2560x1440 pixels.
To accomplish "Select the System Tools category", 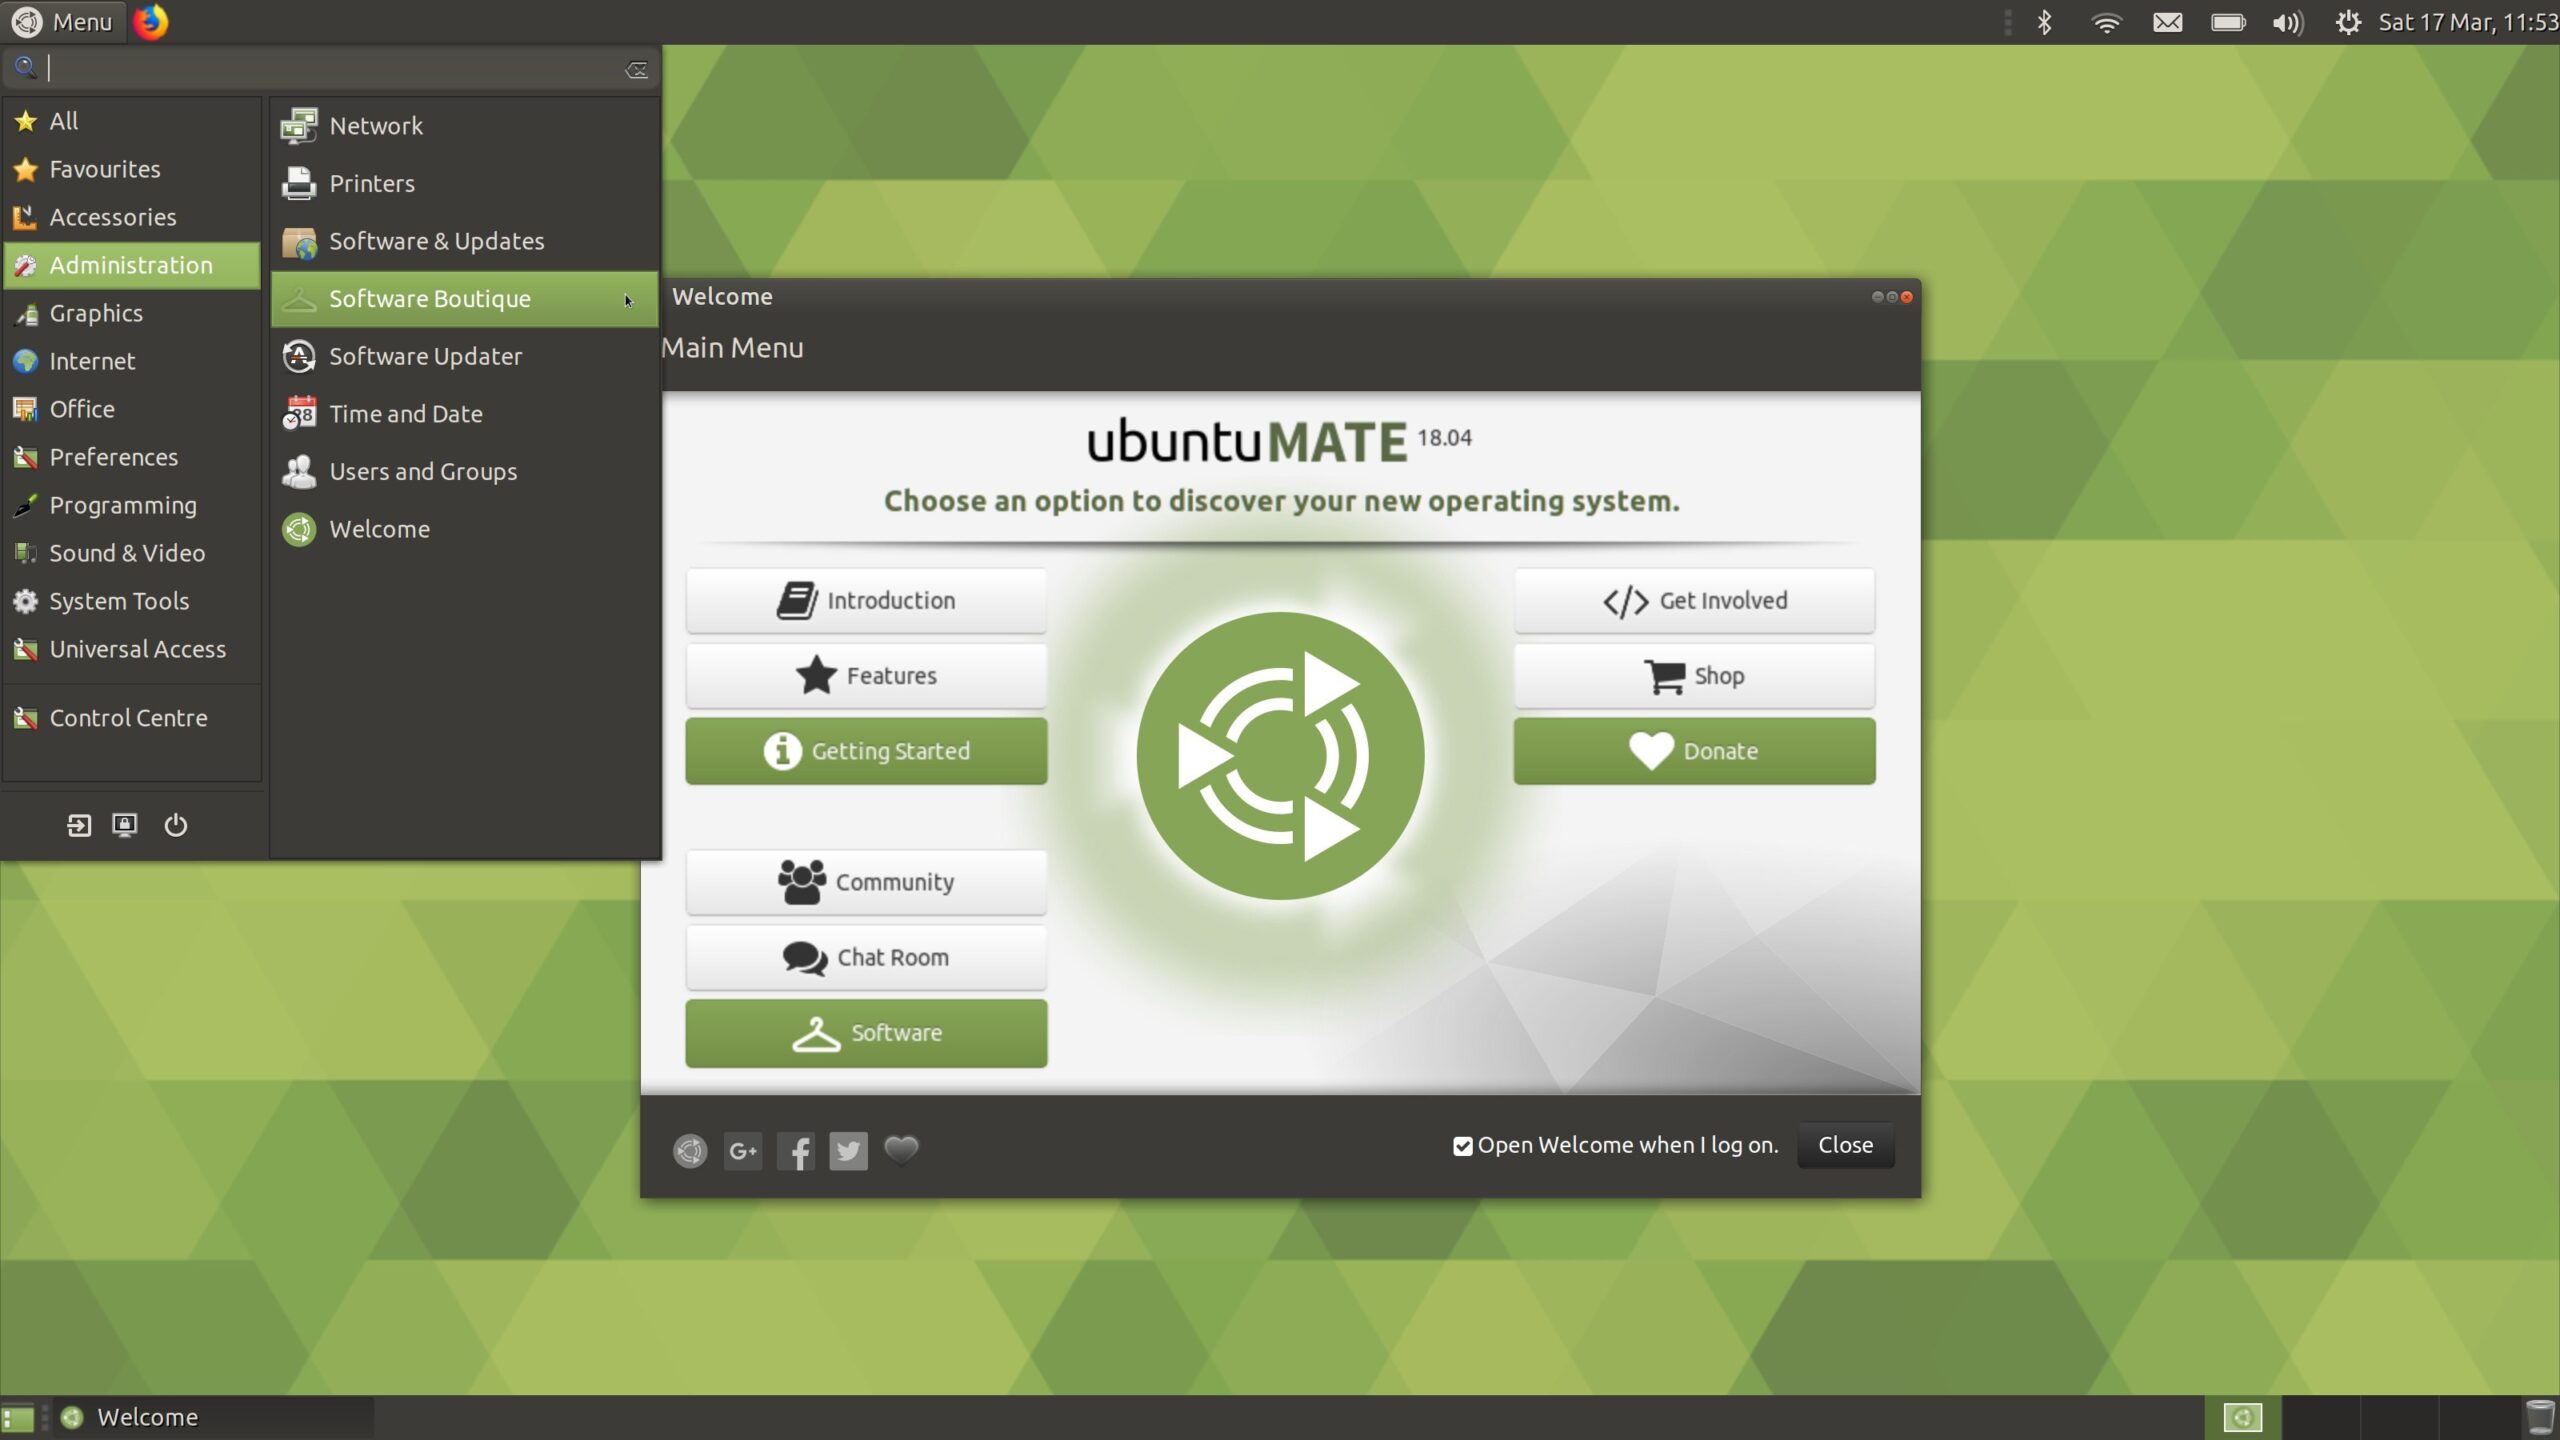I will tap(118, 600).
